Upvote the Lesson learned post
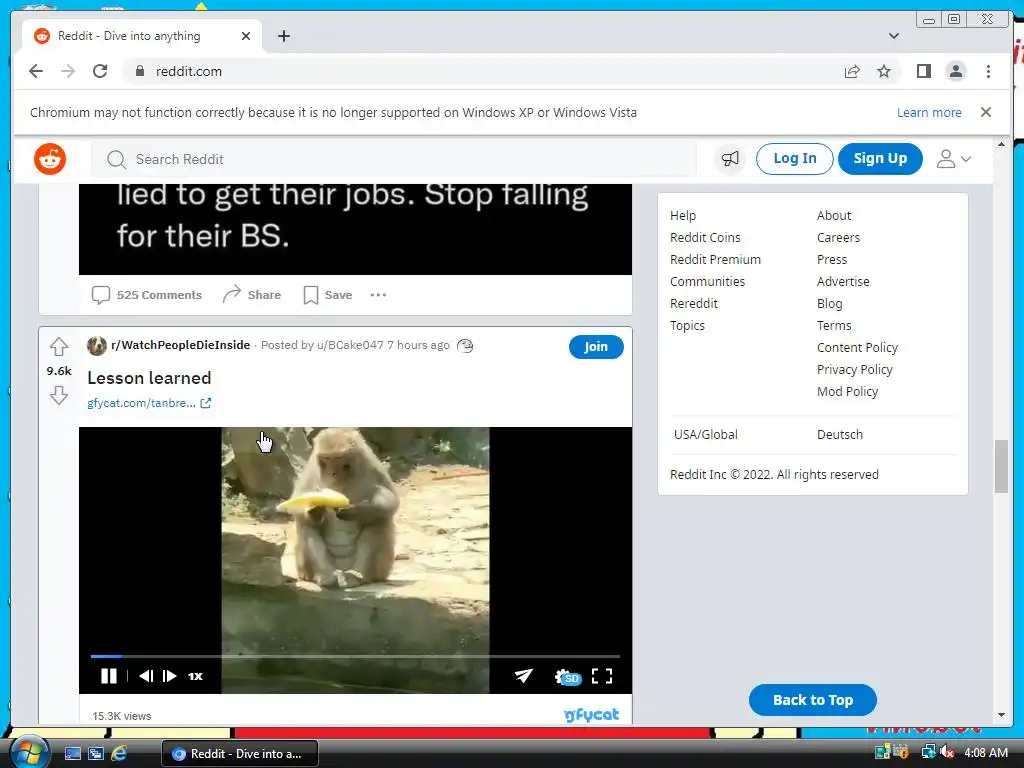Image resolution: width=1024 pixels, height=768 pixels. click(x=59, y=347)
